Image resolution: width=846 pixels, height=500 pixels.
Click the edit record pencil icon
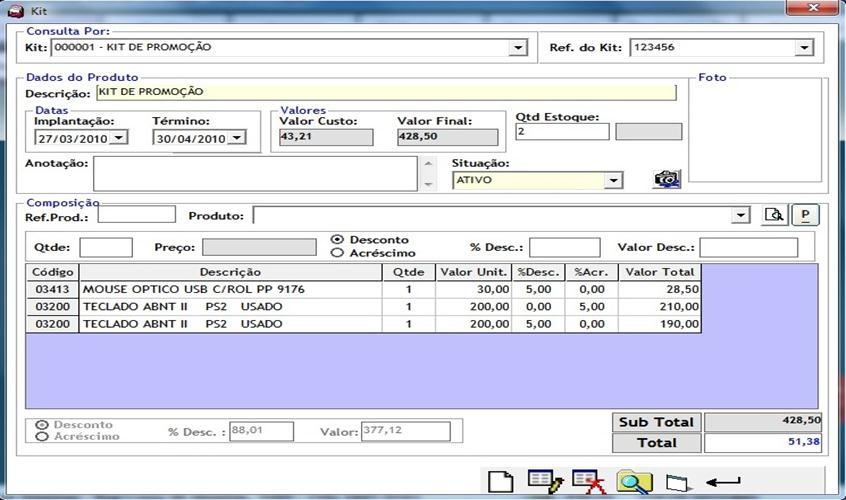545,481
